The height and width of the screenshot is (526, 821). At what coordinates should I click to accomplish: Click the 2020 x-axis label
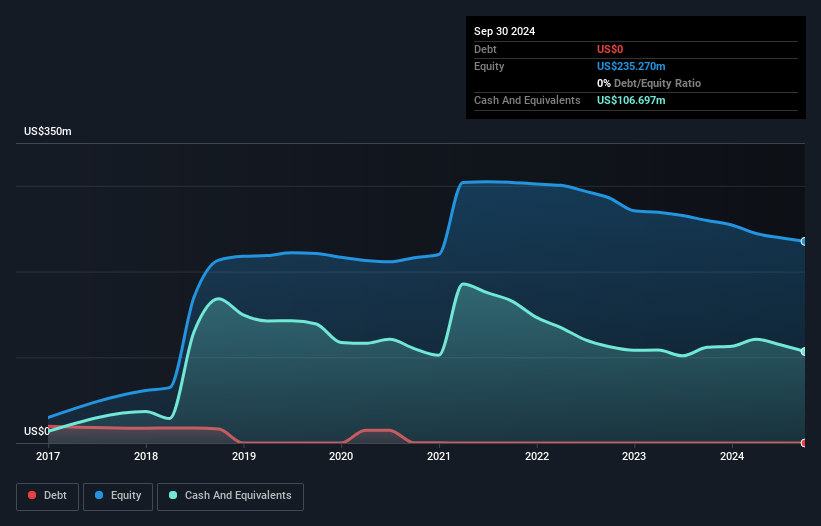pos(341,456)
